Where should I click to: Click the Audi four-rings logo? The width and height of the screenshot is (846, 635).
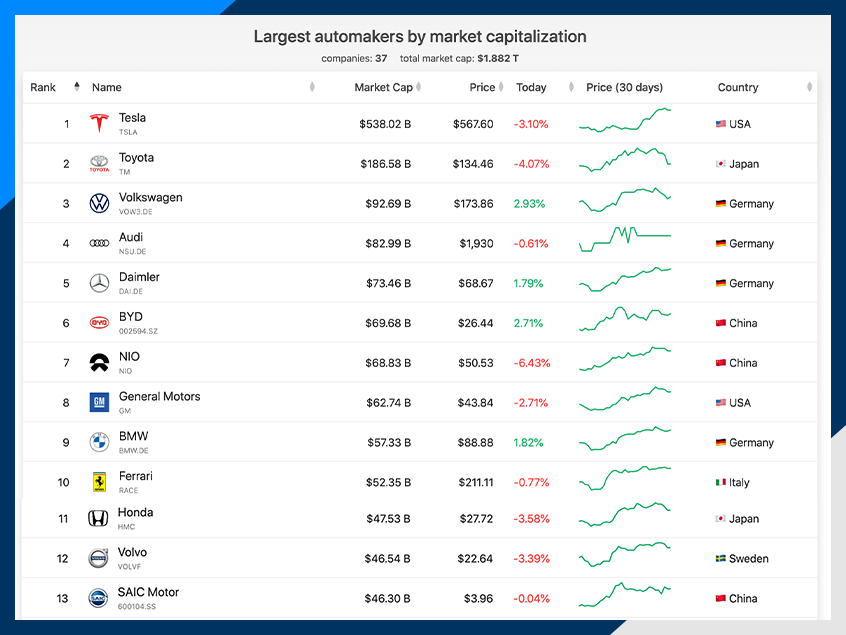point(99,243)
